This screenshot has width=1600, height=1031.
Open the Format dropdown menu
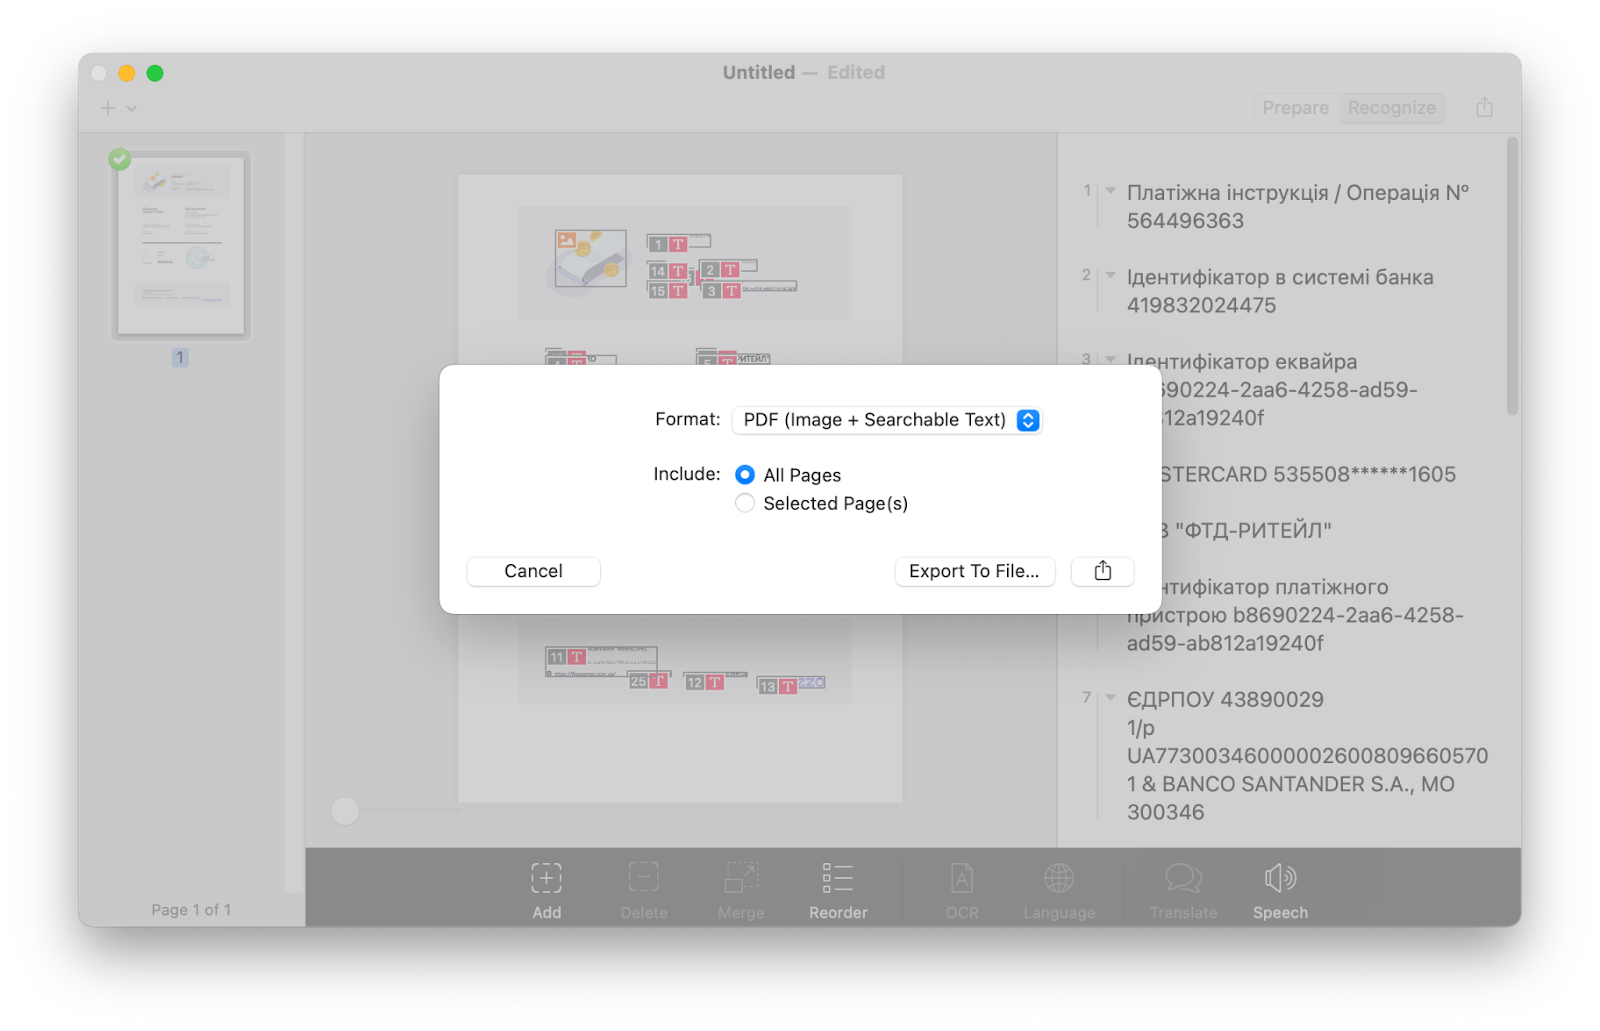point(886,420)
